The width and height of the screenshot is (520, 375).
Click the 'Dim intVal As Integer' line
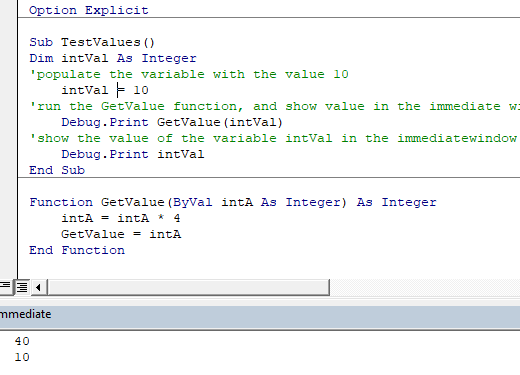(113, 58)
